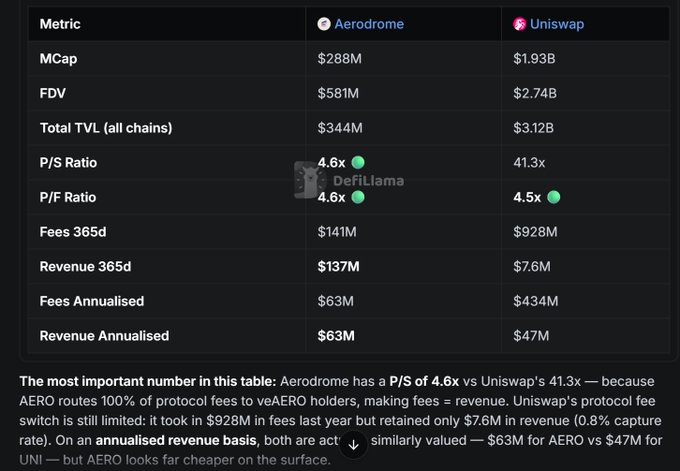Click the green dot beside Aerodrome P/S 4.6x
The height and width of the screenshot is (471, 680).
pyautogui.click(x=358, y=163)
